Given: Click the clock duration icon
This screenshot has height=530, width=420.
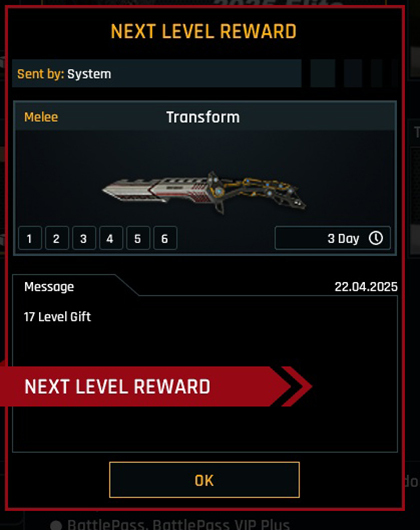Looking at the screenshot, I should pyautogui.click(x=376, y=238).
